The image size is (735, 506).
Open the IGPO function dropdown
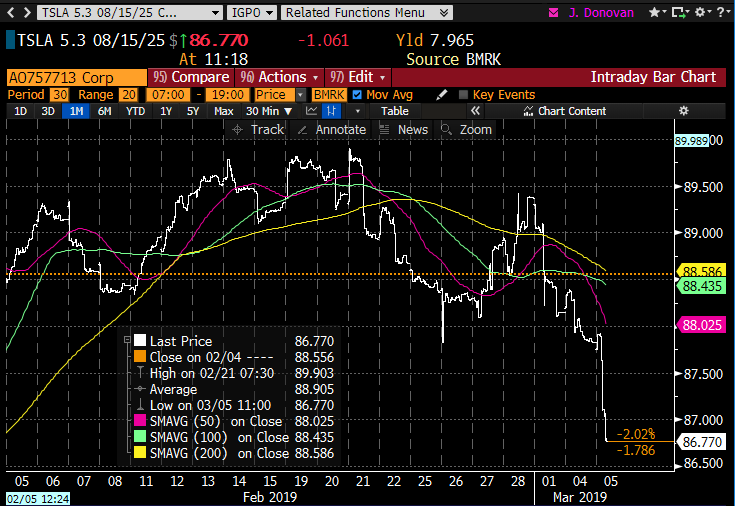pyautogui.click(x=252, y=13)
